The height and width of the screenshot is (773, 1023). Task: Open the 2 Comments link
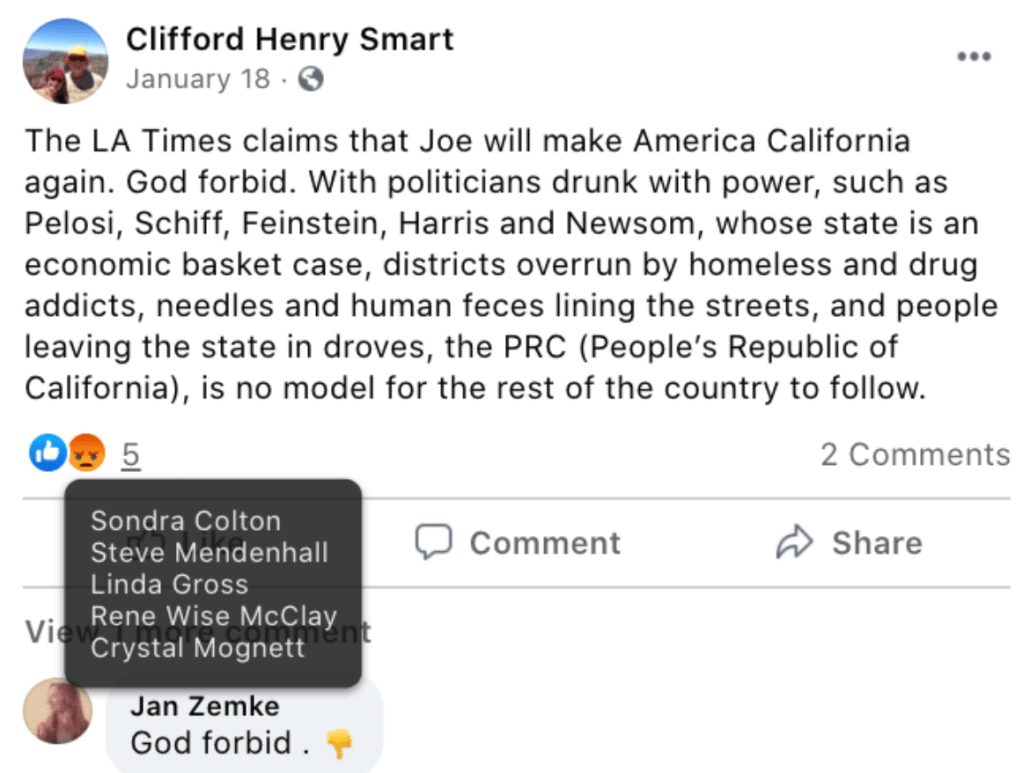(915, 455)
